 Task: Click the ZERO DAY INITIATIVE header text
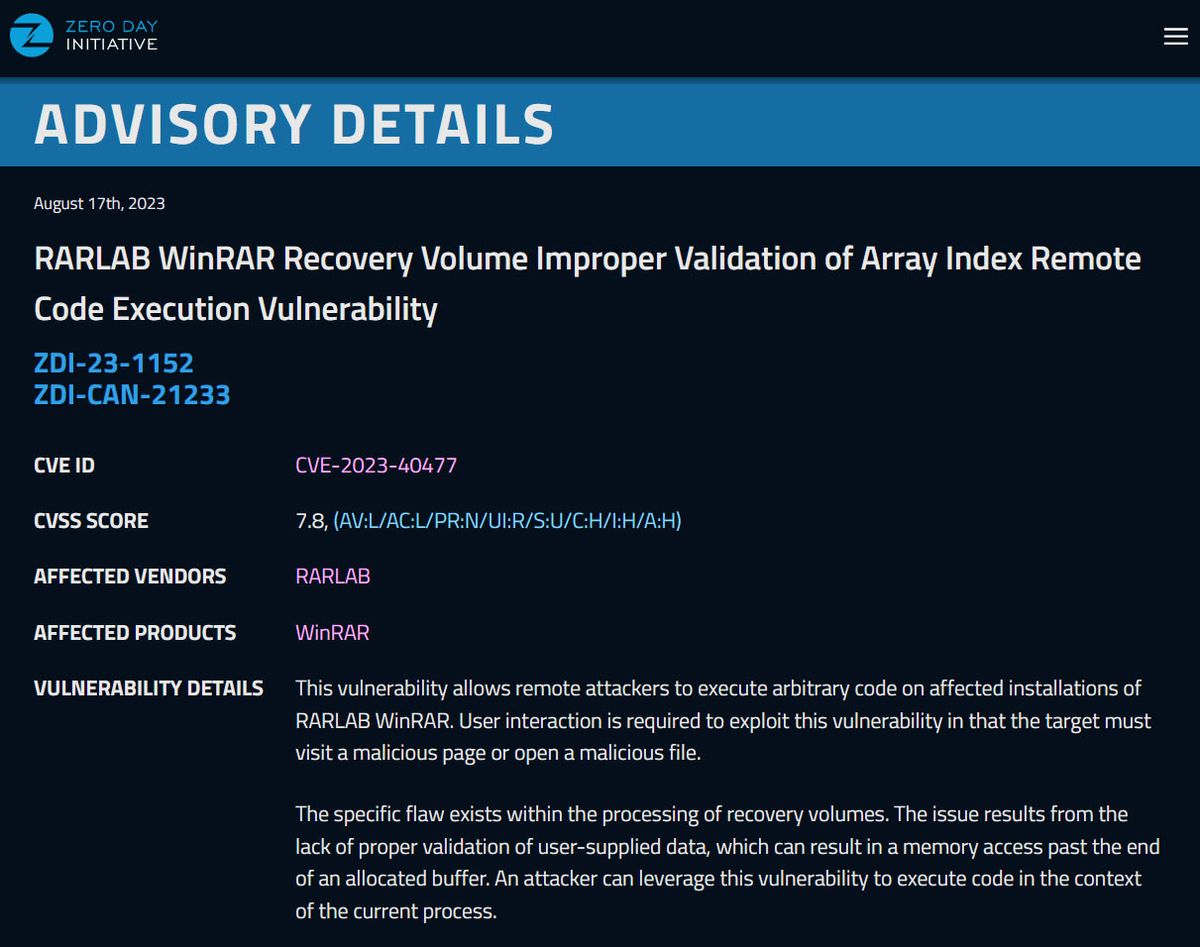111,36
